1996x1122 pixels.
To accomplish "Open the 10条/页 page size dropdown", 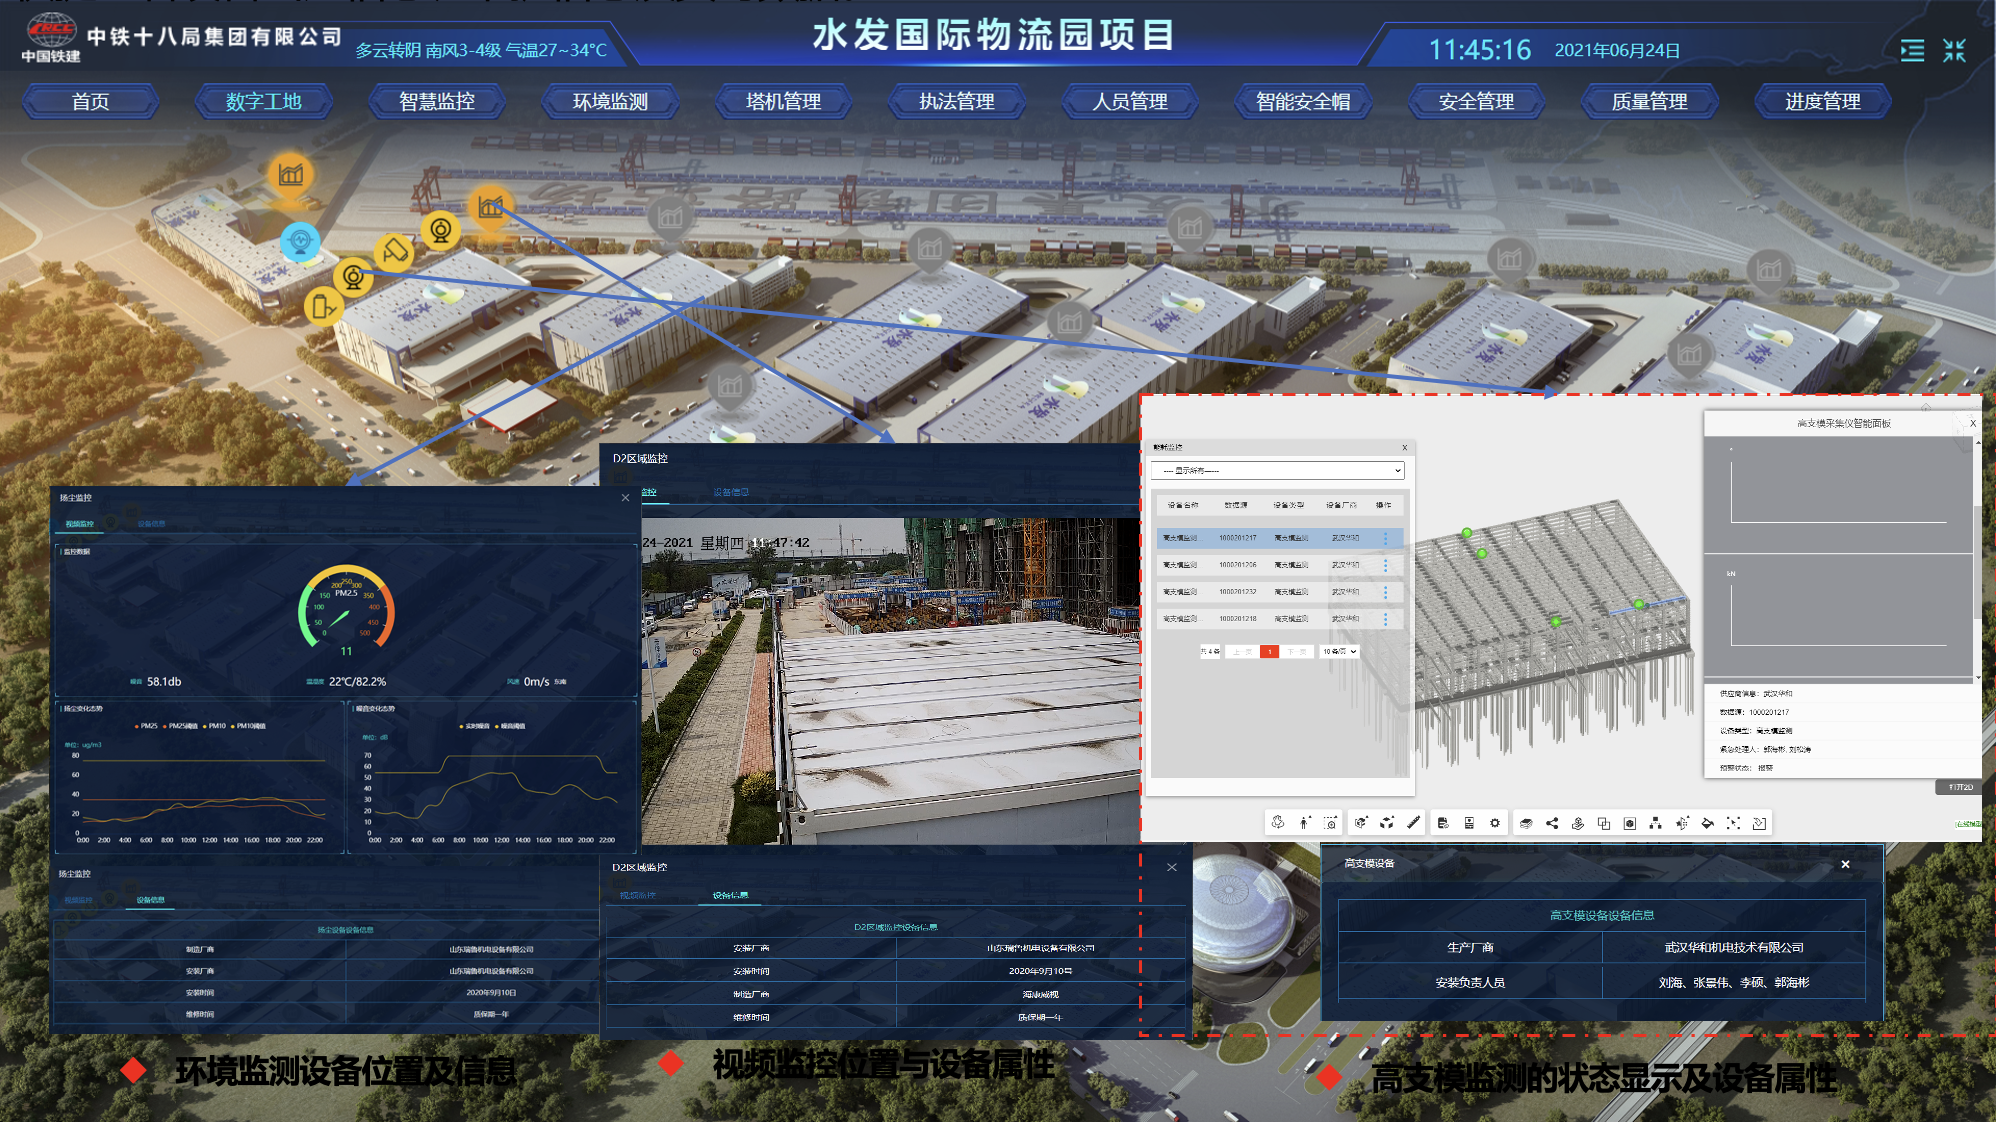I will click(1339, 651).
